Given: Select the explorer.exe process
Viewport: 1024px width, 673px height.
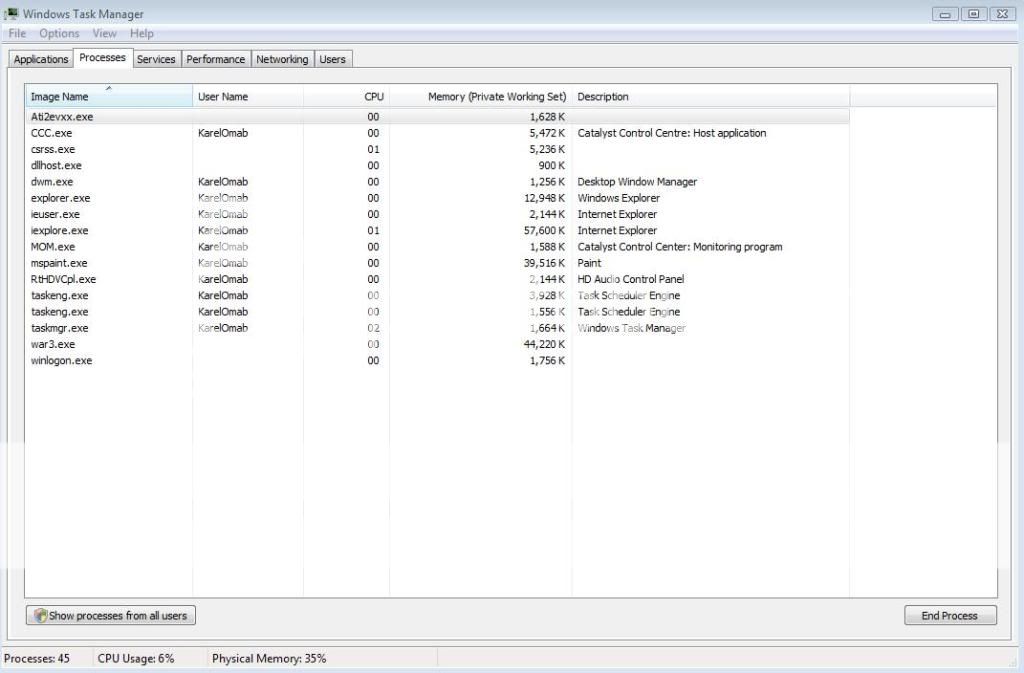Looking at the screenshot, I should point(438,198).
